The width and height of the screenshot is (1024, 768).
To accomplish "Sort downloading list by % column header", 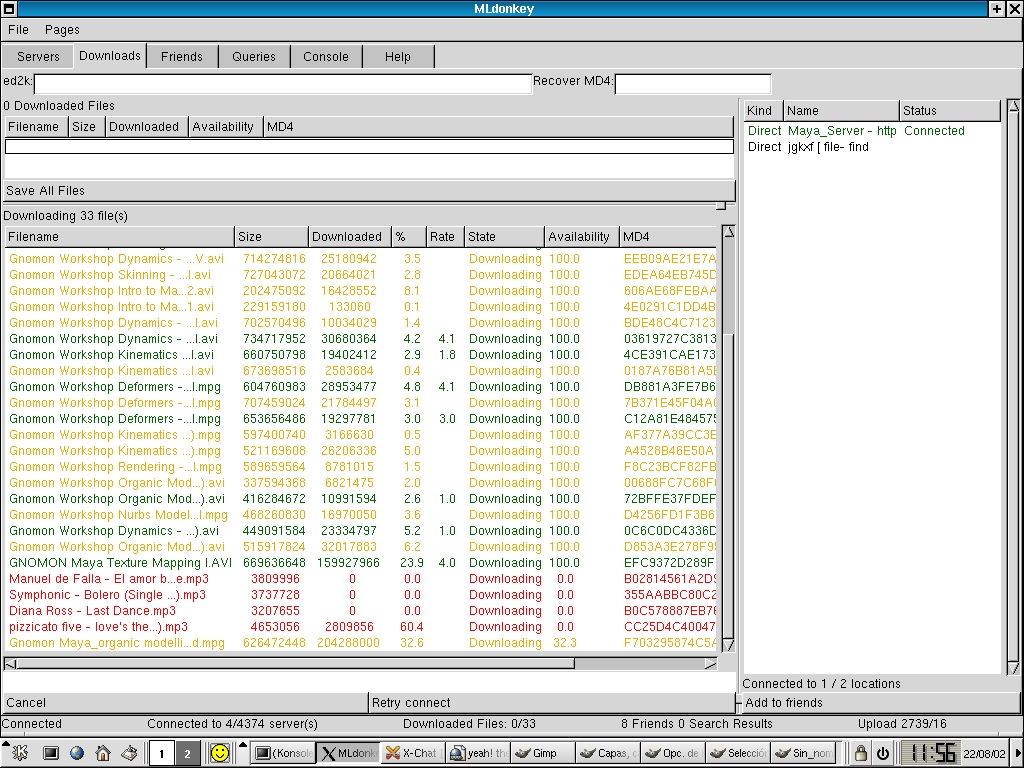I will pyautogui.click(x=408, y=236).
